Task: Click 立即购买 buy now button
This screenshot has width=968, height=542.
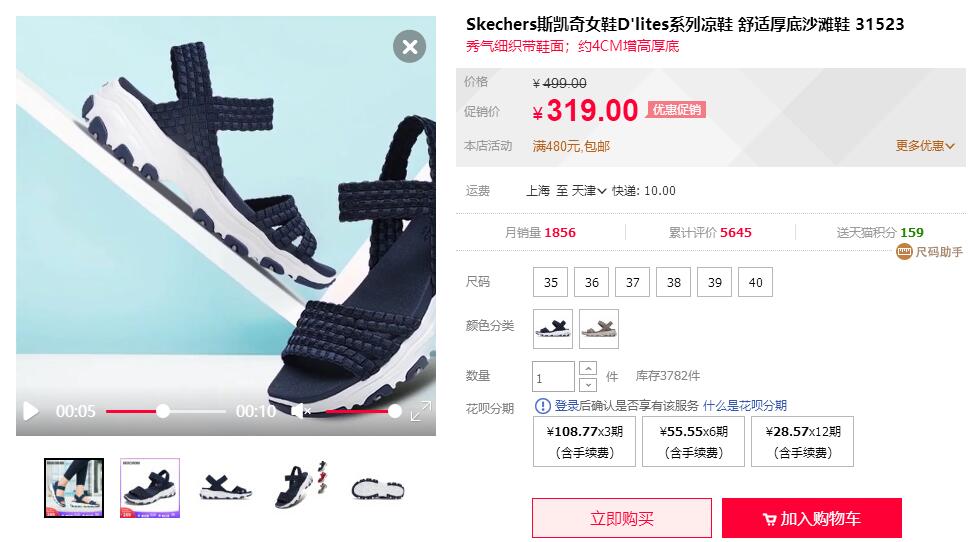Action: pos(622,518)
